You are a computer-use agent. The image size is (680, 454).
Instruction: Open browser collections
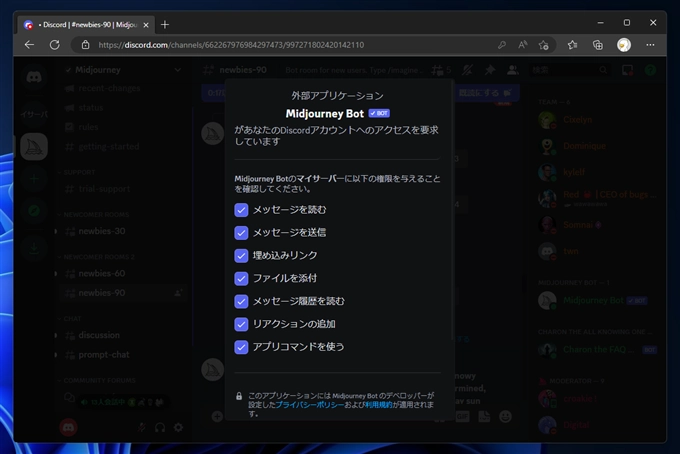[598, 45]
